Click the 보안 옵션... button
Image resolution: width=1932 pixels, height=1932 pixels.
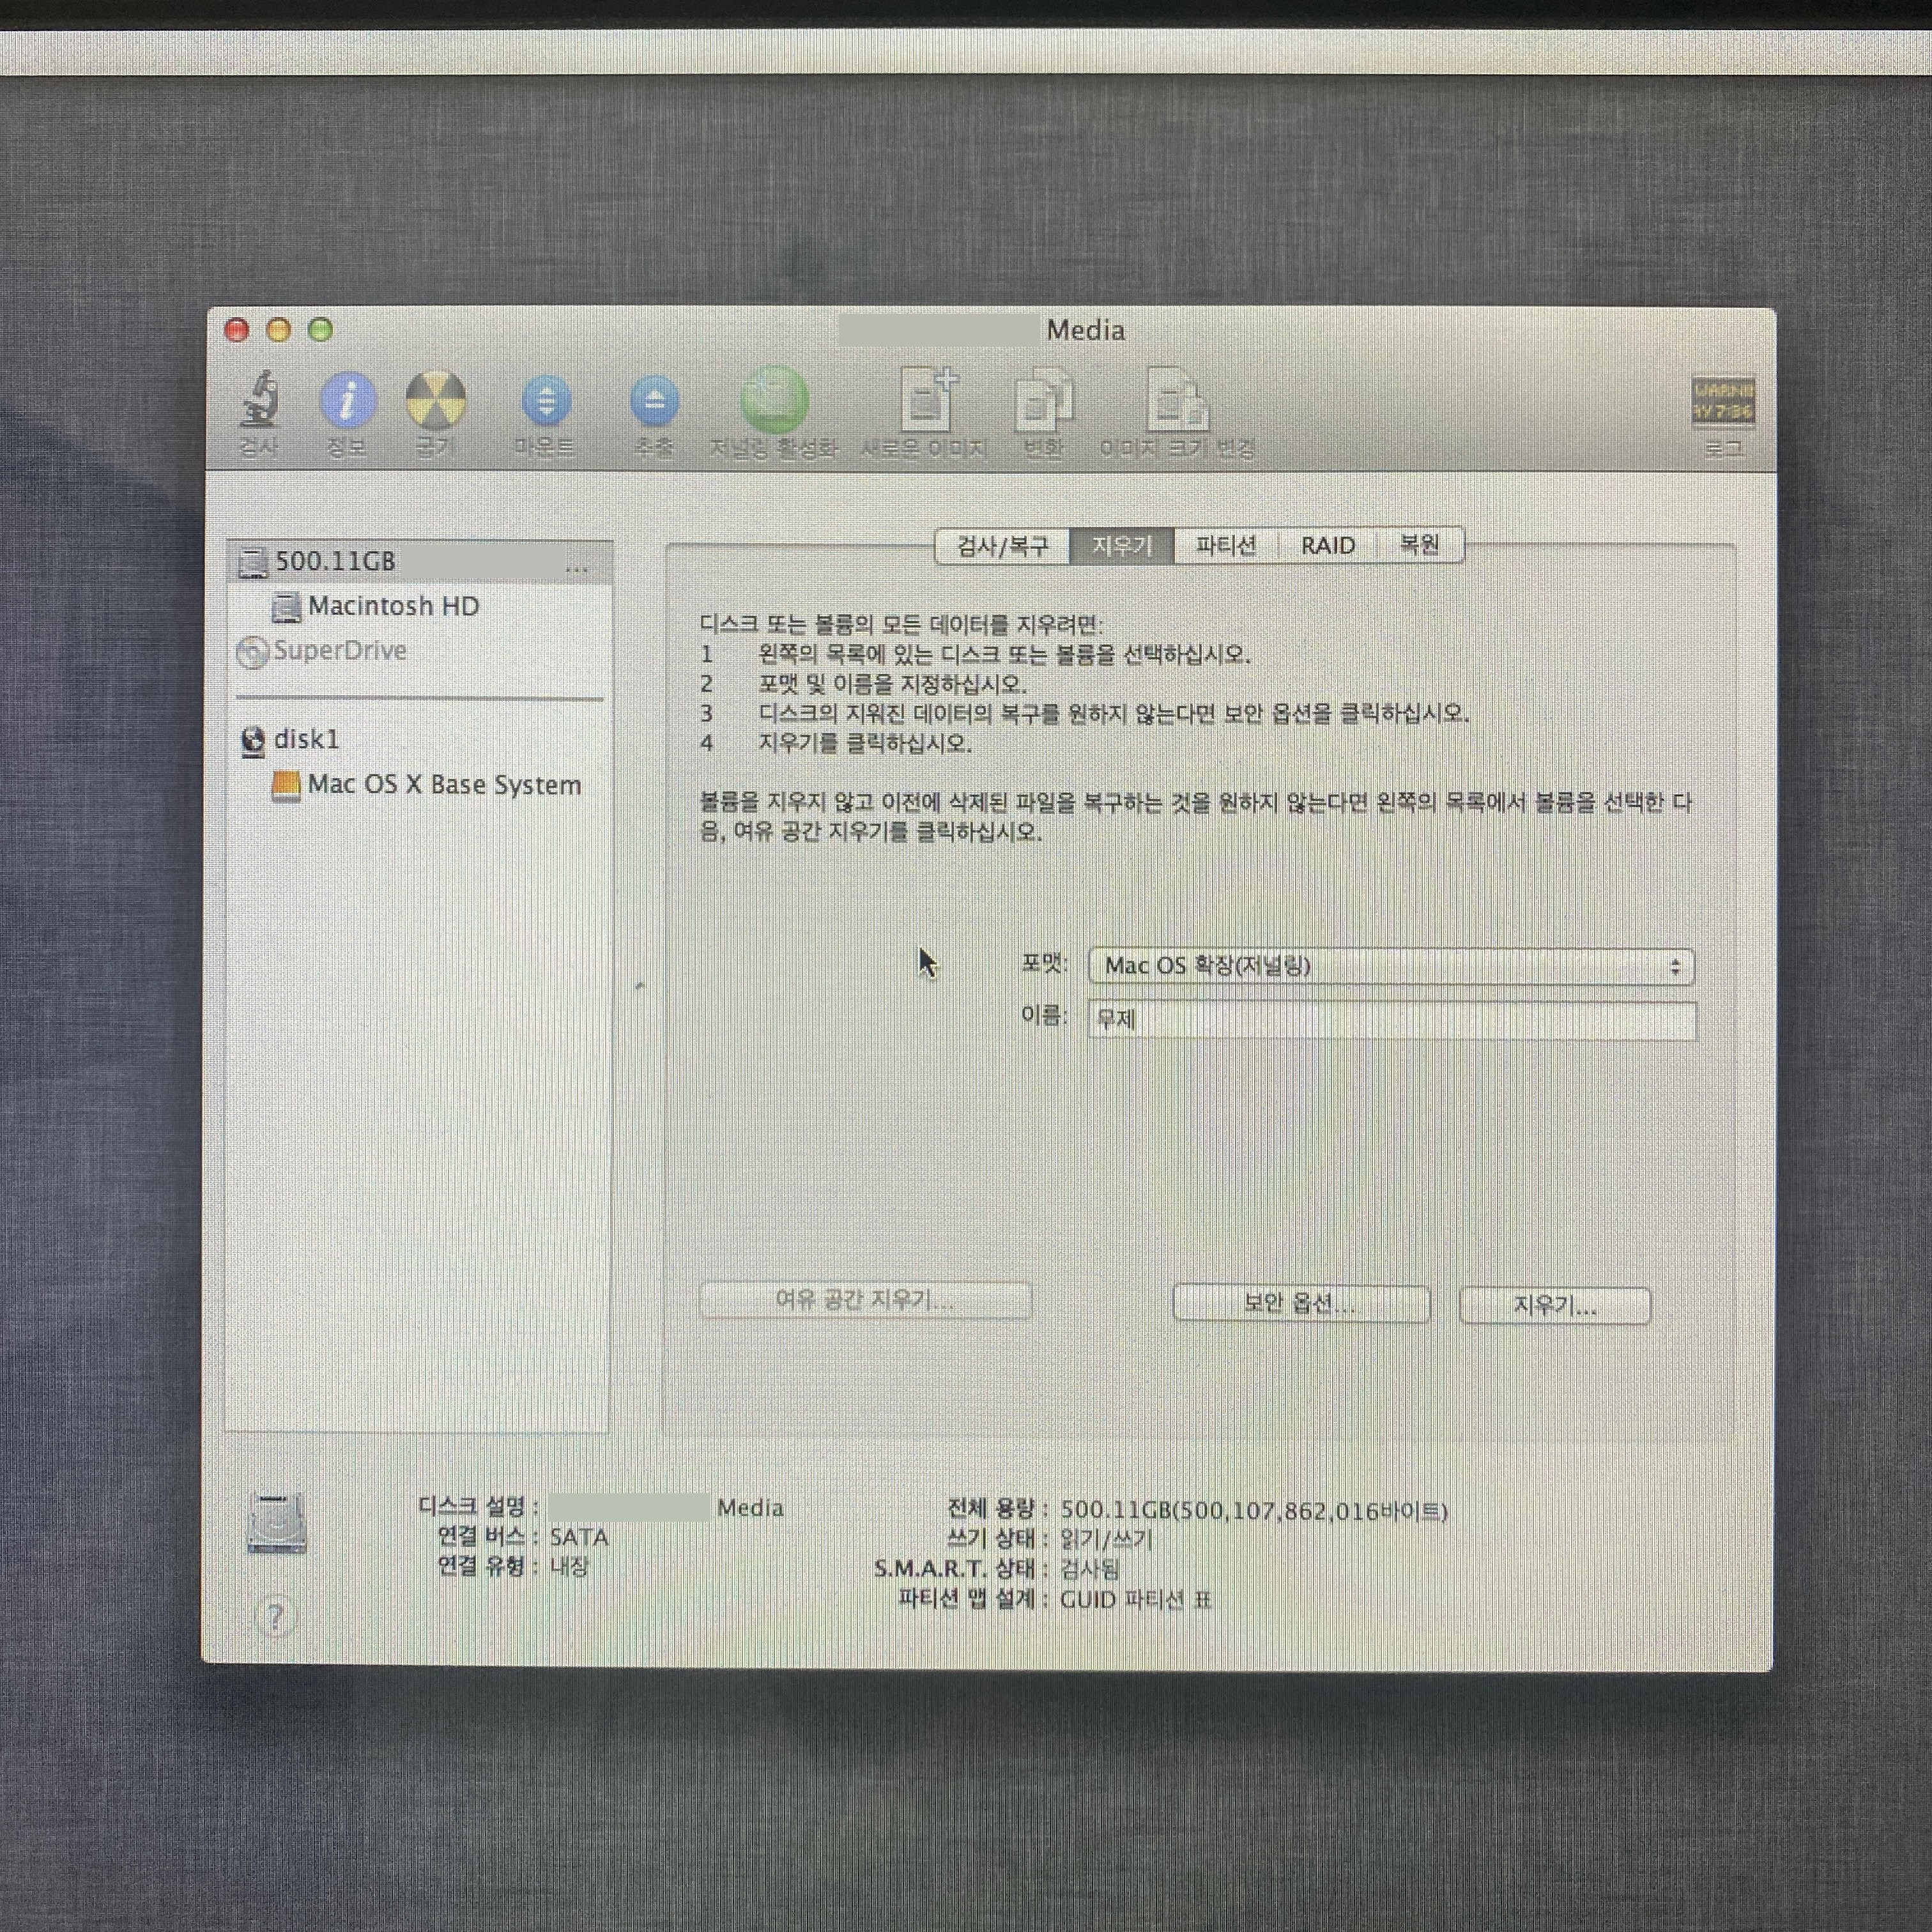(x=1300, y=1304)
